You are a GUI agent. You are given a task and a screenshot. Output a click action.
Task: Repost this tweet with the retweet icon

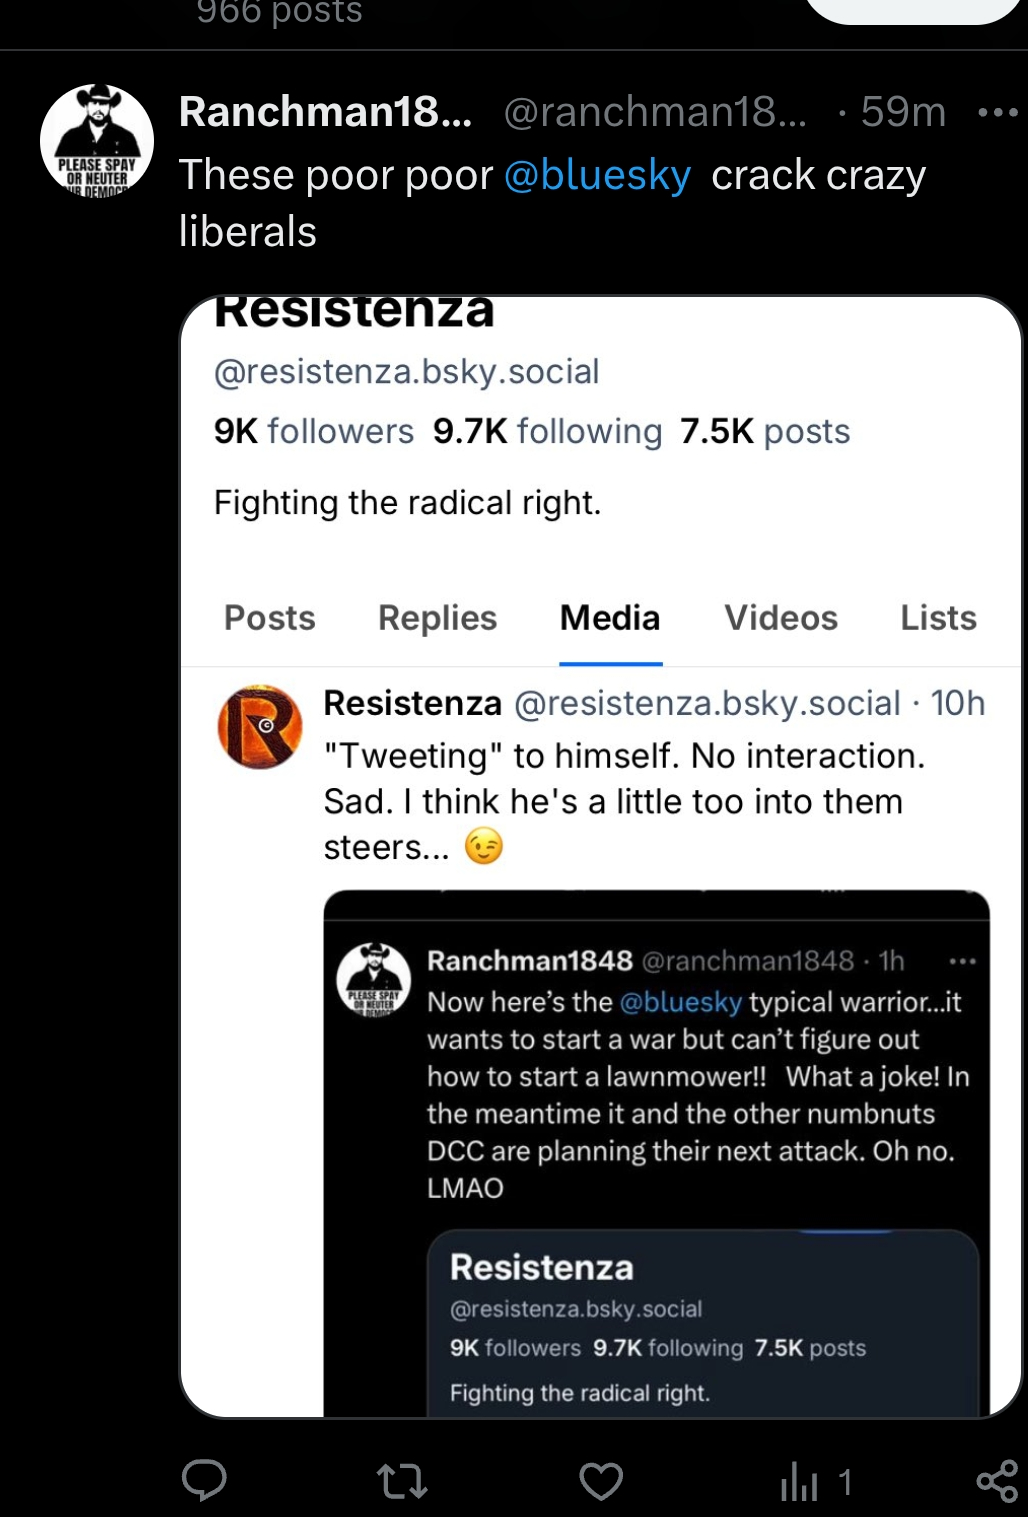[402, 1481]
